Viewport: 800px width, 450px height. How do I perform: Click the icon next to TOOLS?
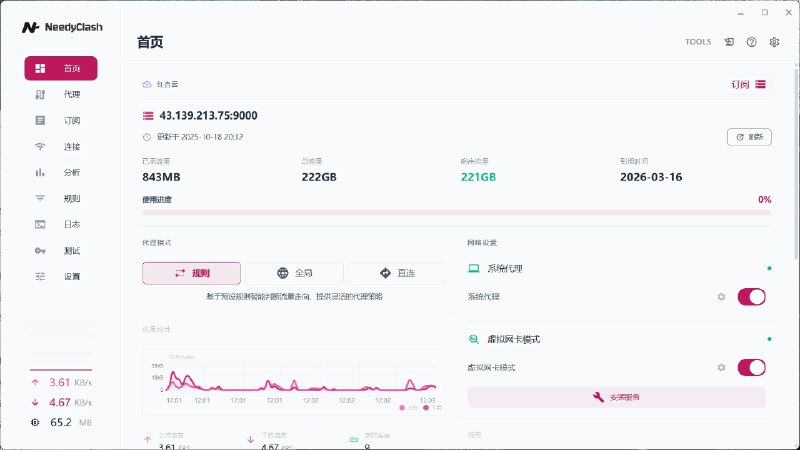(729, 42)
